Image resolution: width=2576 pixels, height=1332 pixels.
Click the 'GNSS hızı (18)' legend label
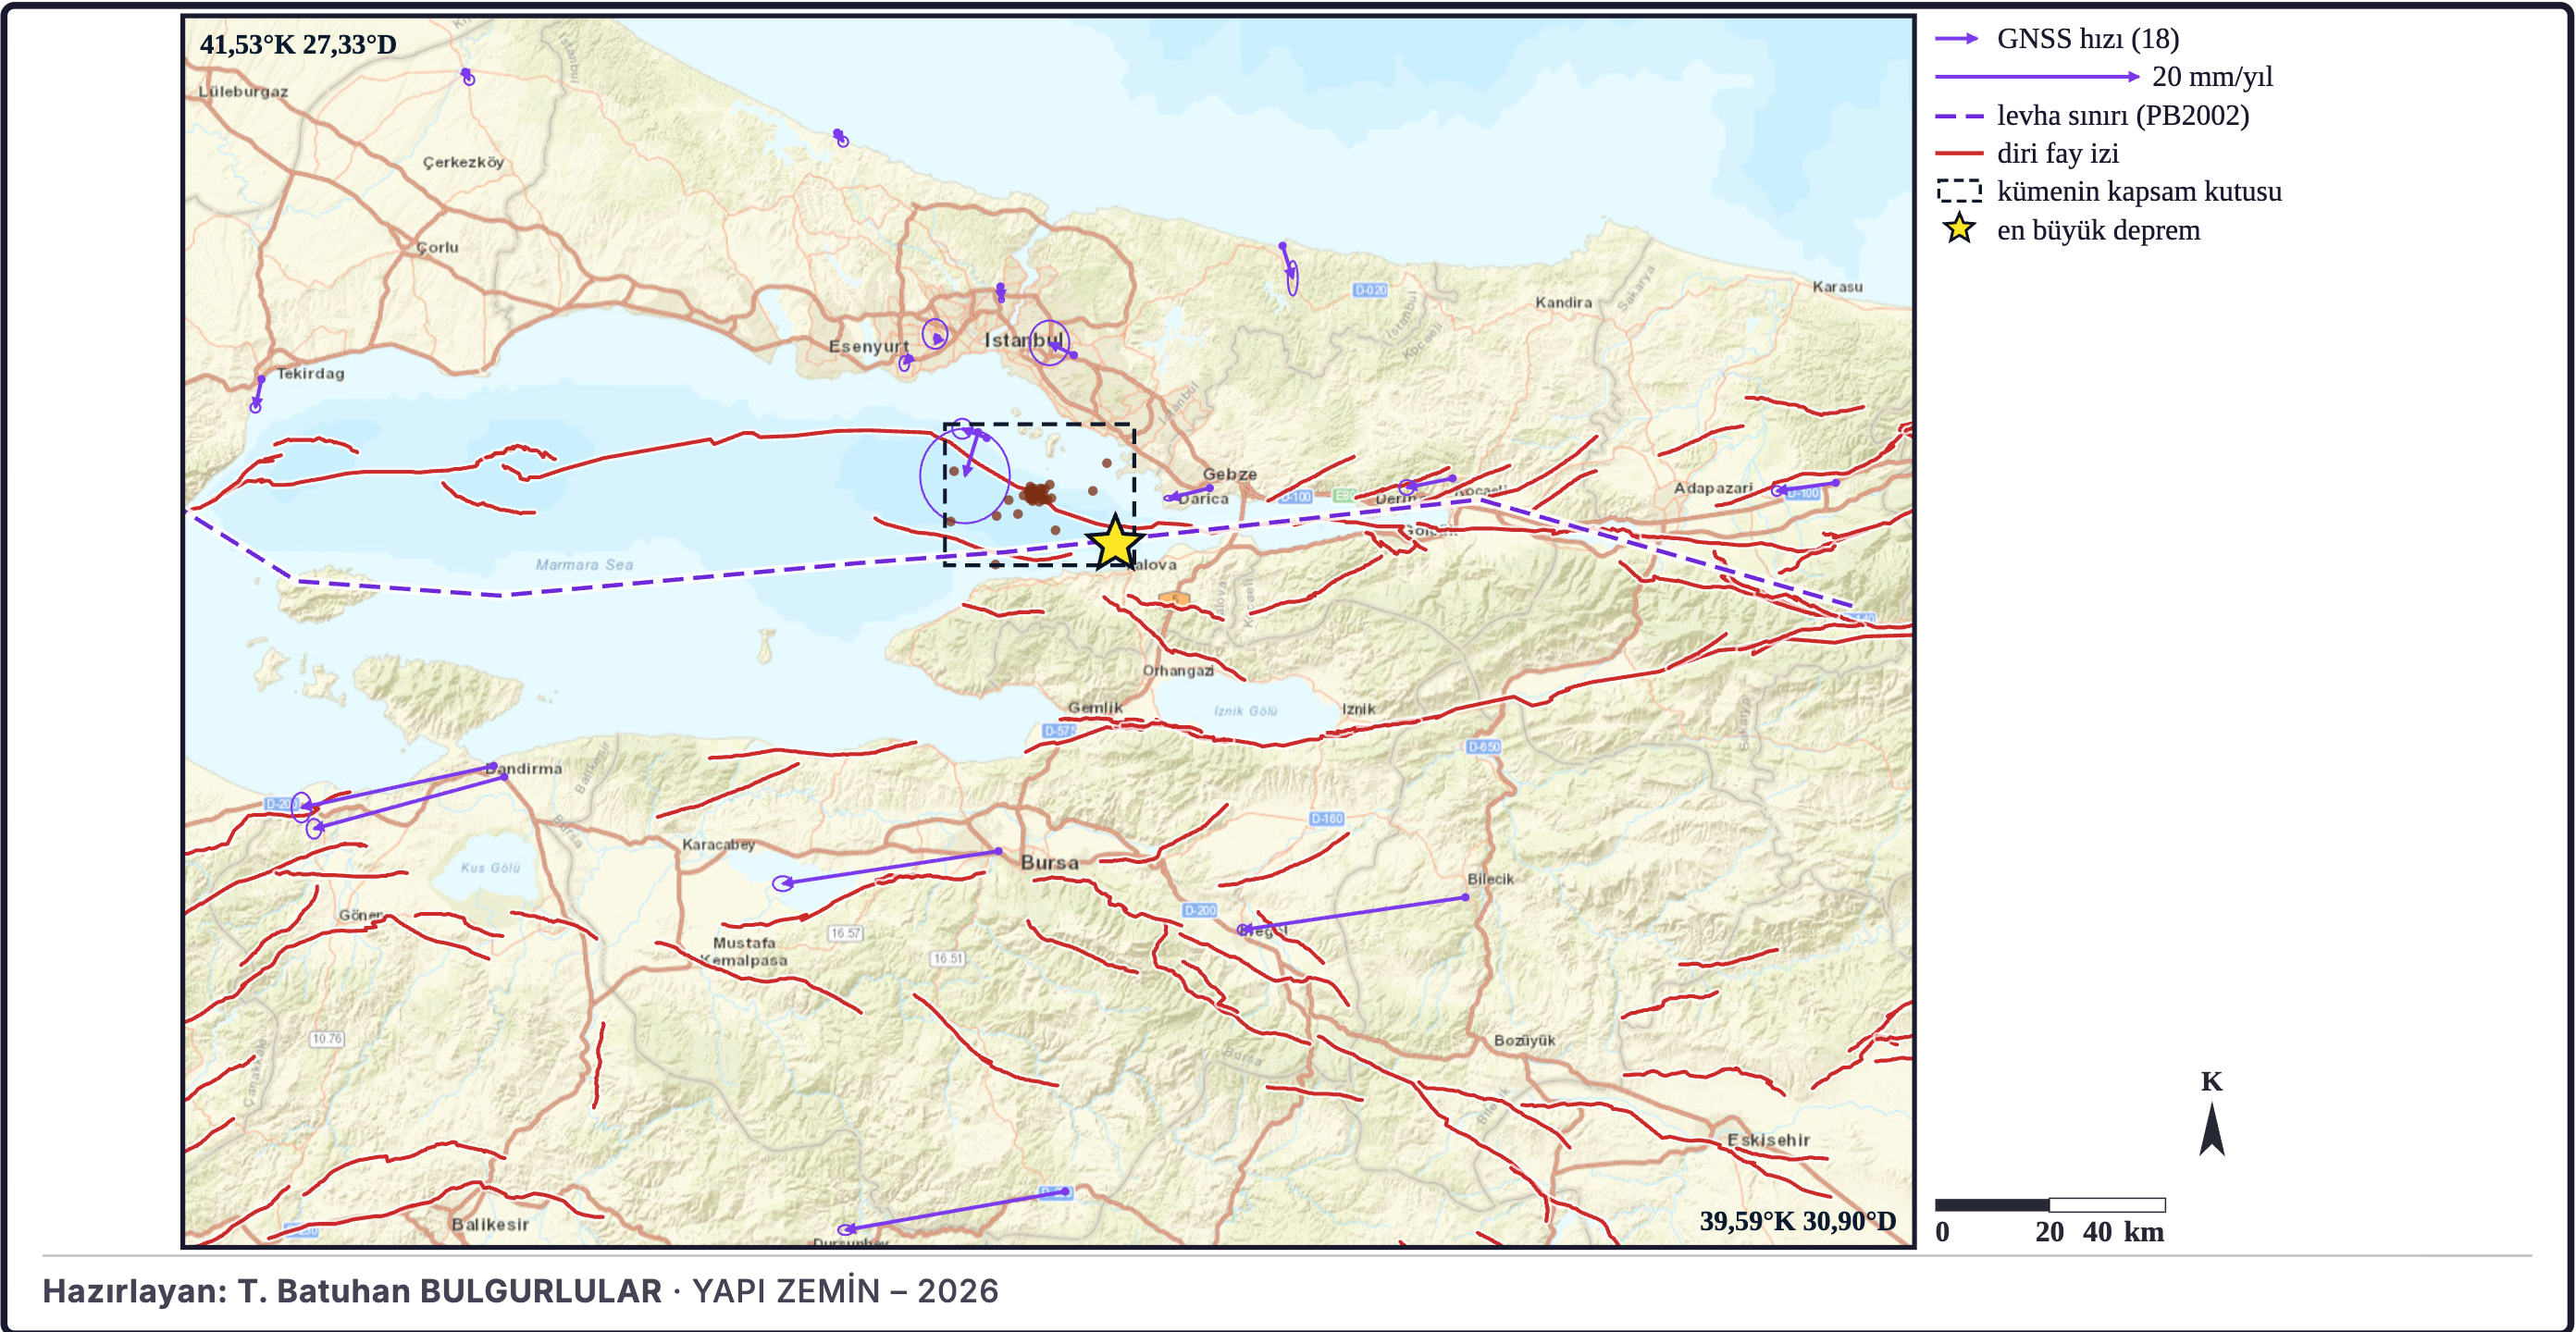click(x=2087, y=38)
